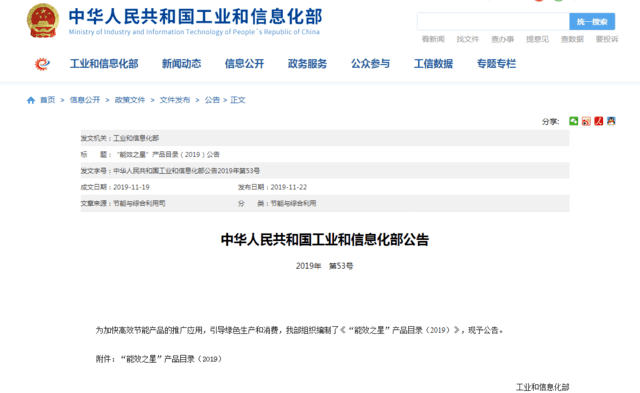
Task: Click the red-blue gear logo in navigation bar
Action: click(x=42, y=64)
